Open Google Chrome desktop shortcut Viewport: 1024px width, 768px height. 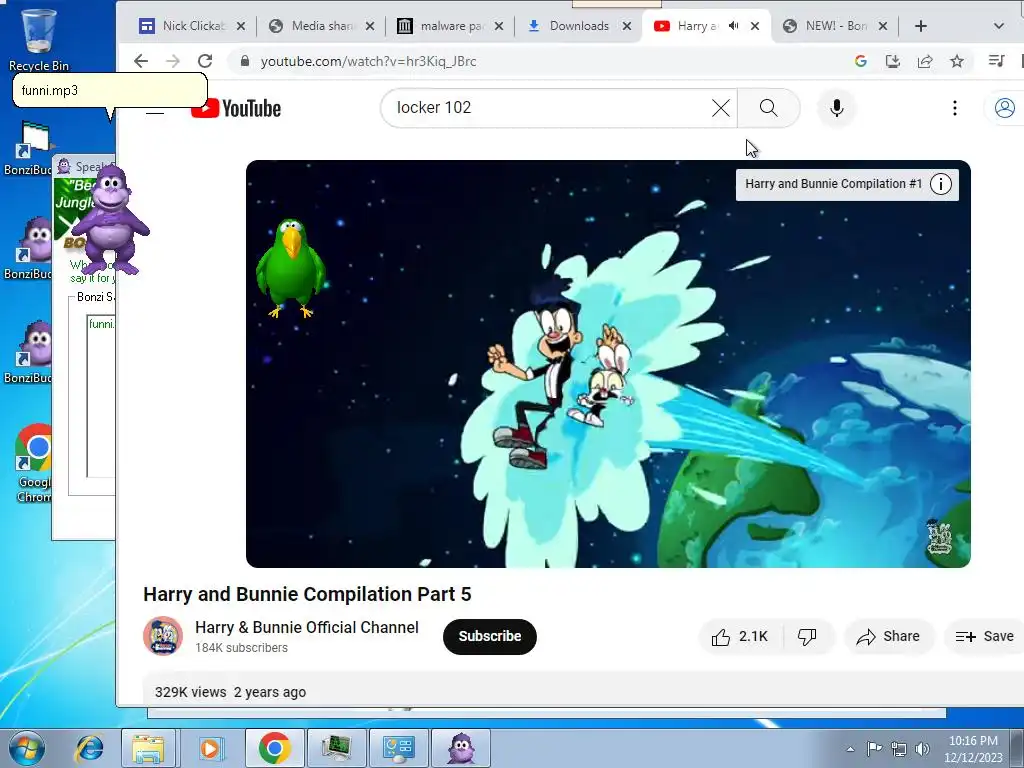(x=33, y=464)
